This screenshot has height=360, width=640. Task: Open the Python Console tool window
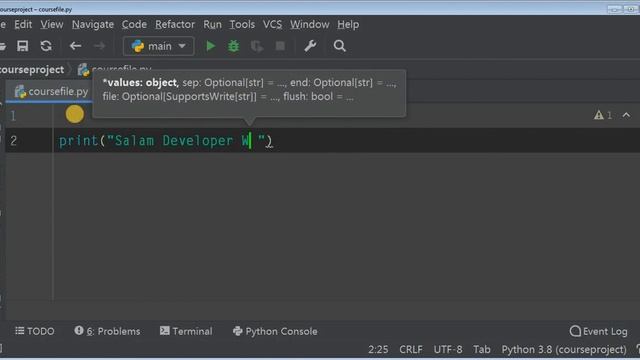(x=275, y=331)
